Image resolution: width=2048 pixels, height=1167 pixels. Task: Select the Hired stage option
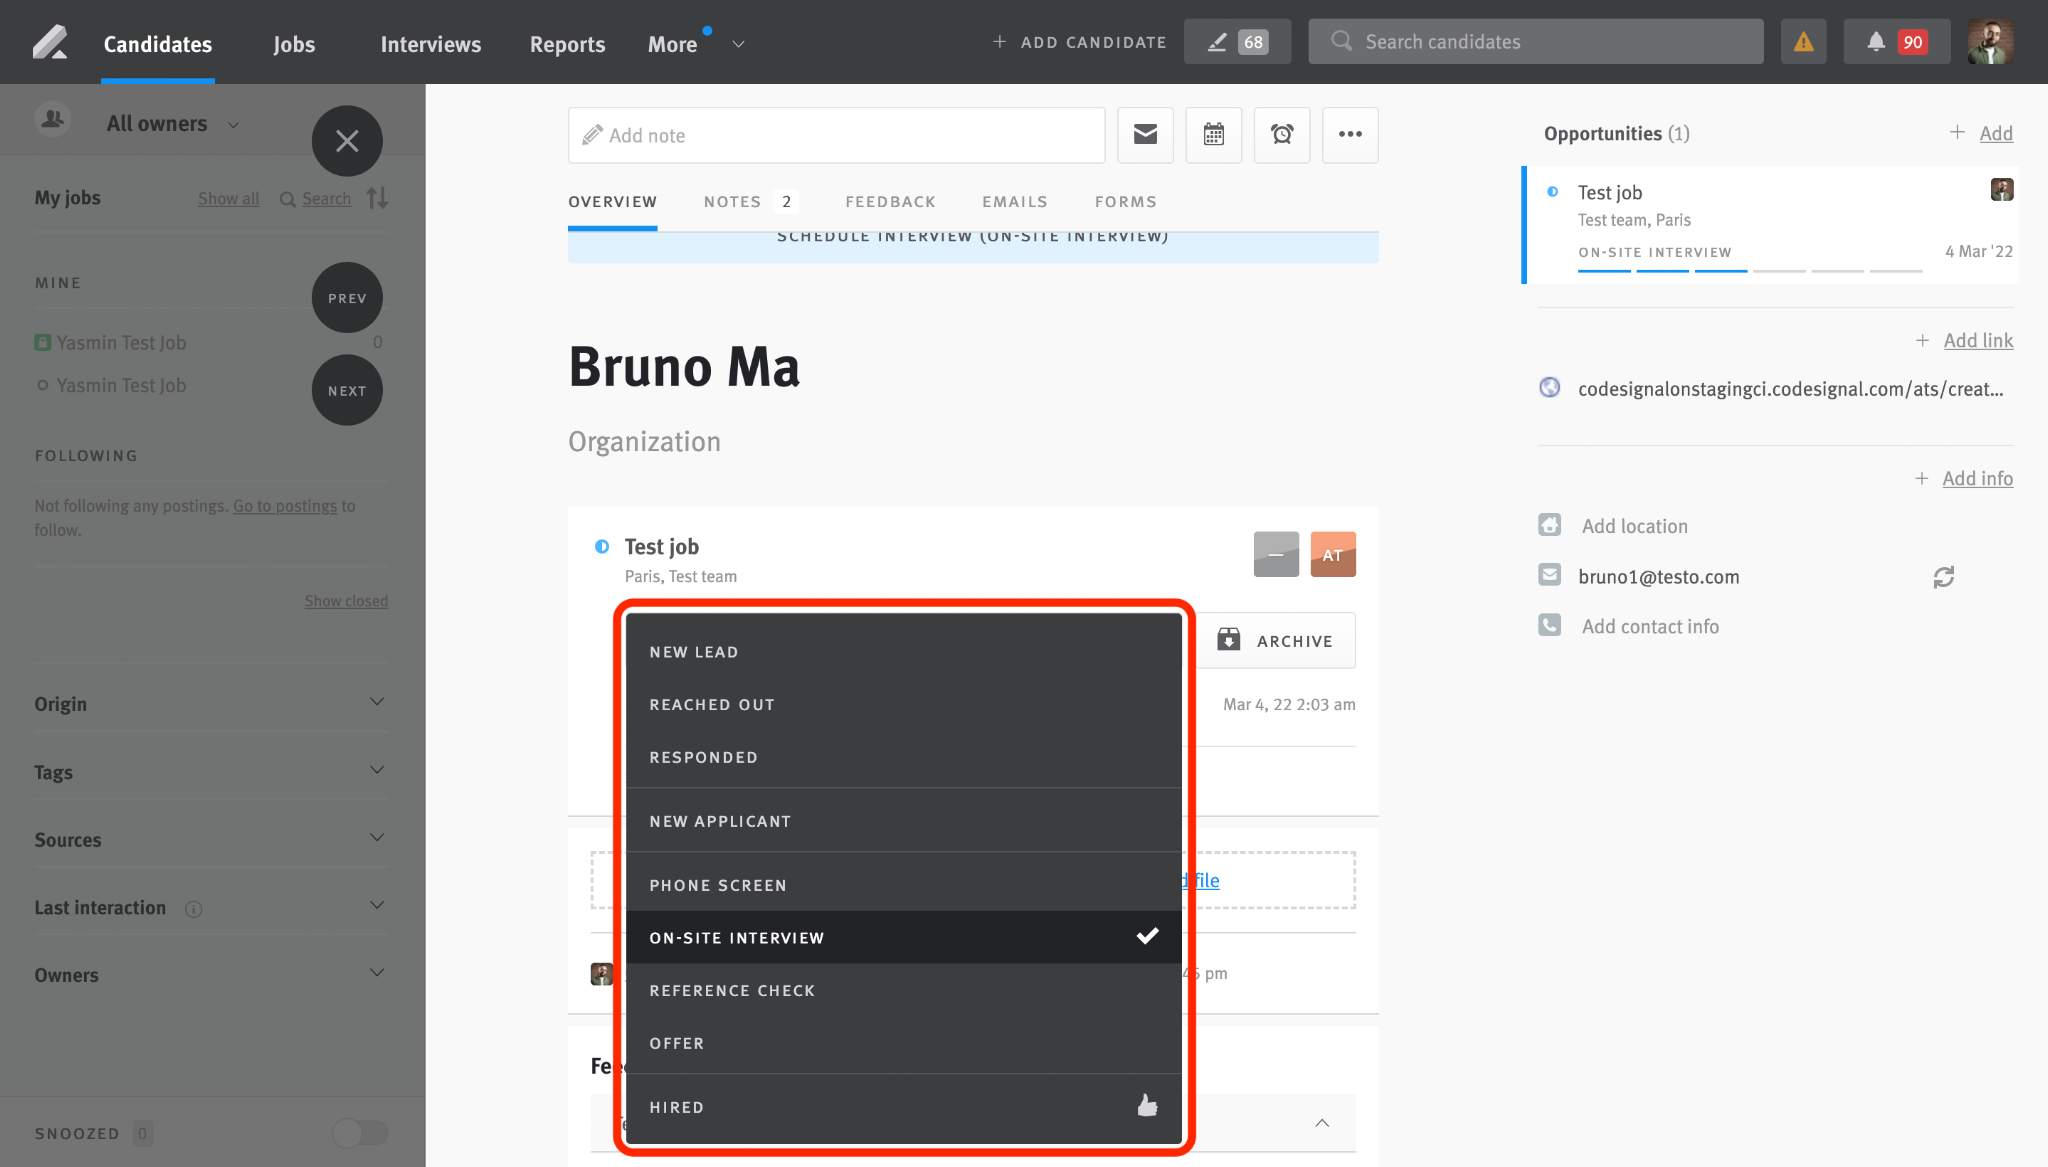903,1107
